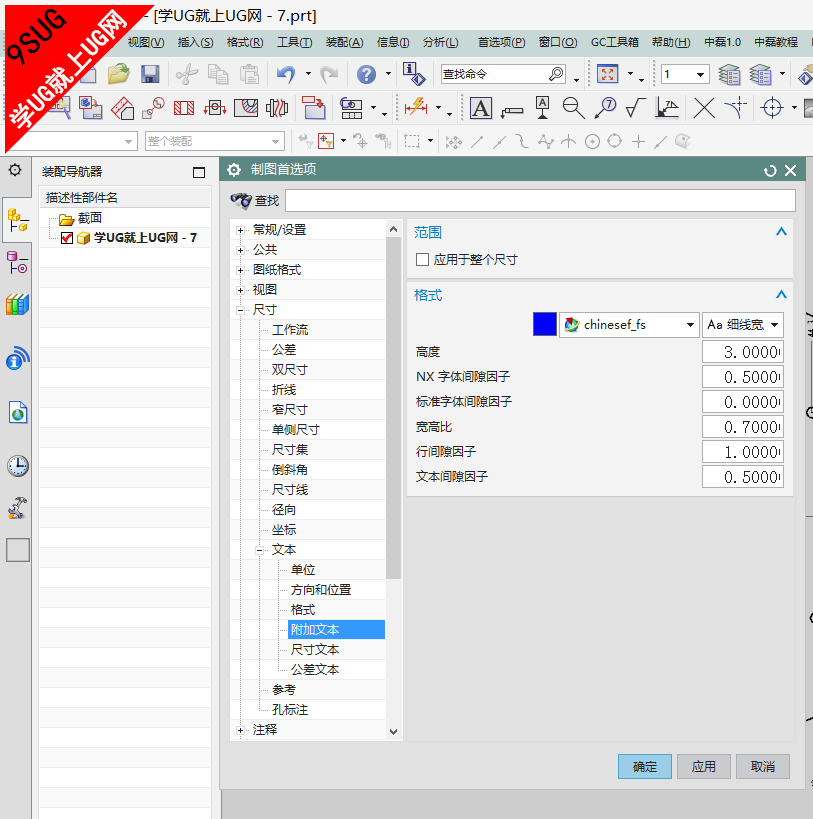
Task: Open the Constraint Navigator sidebar icon
Action: (x=17, y=262)
